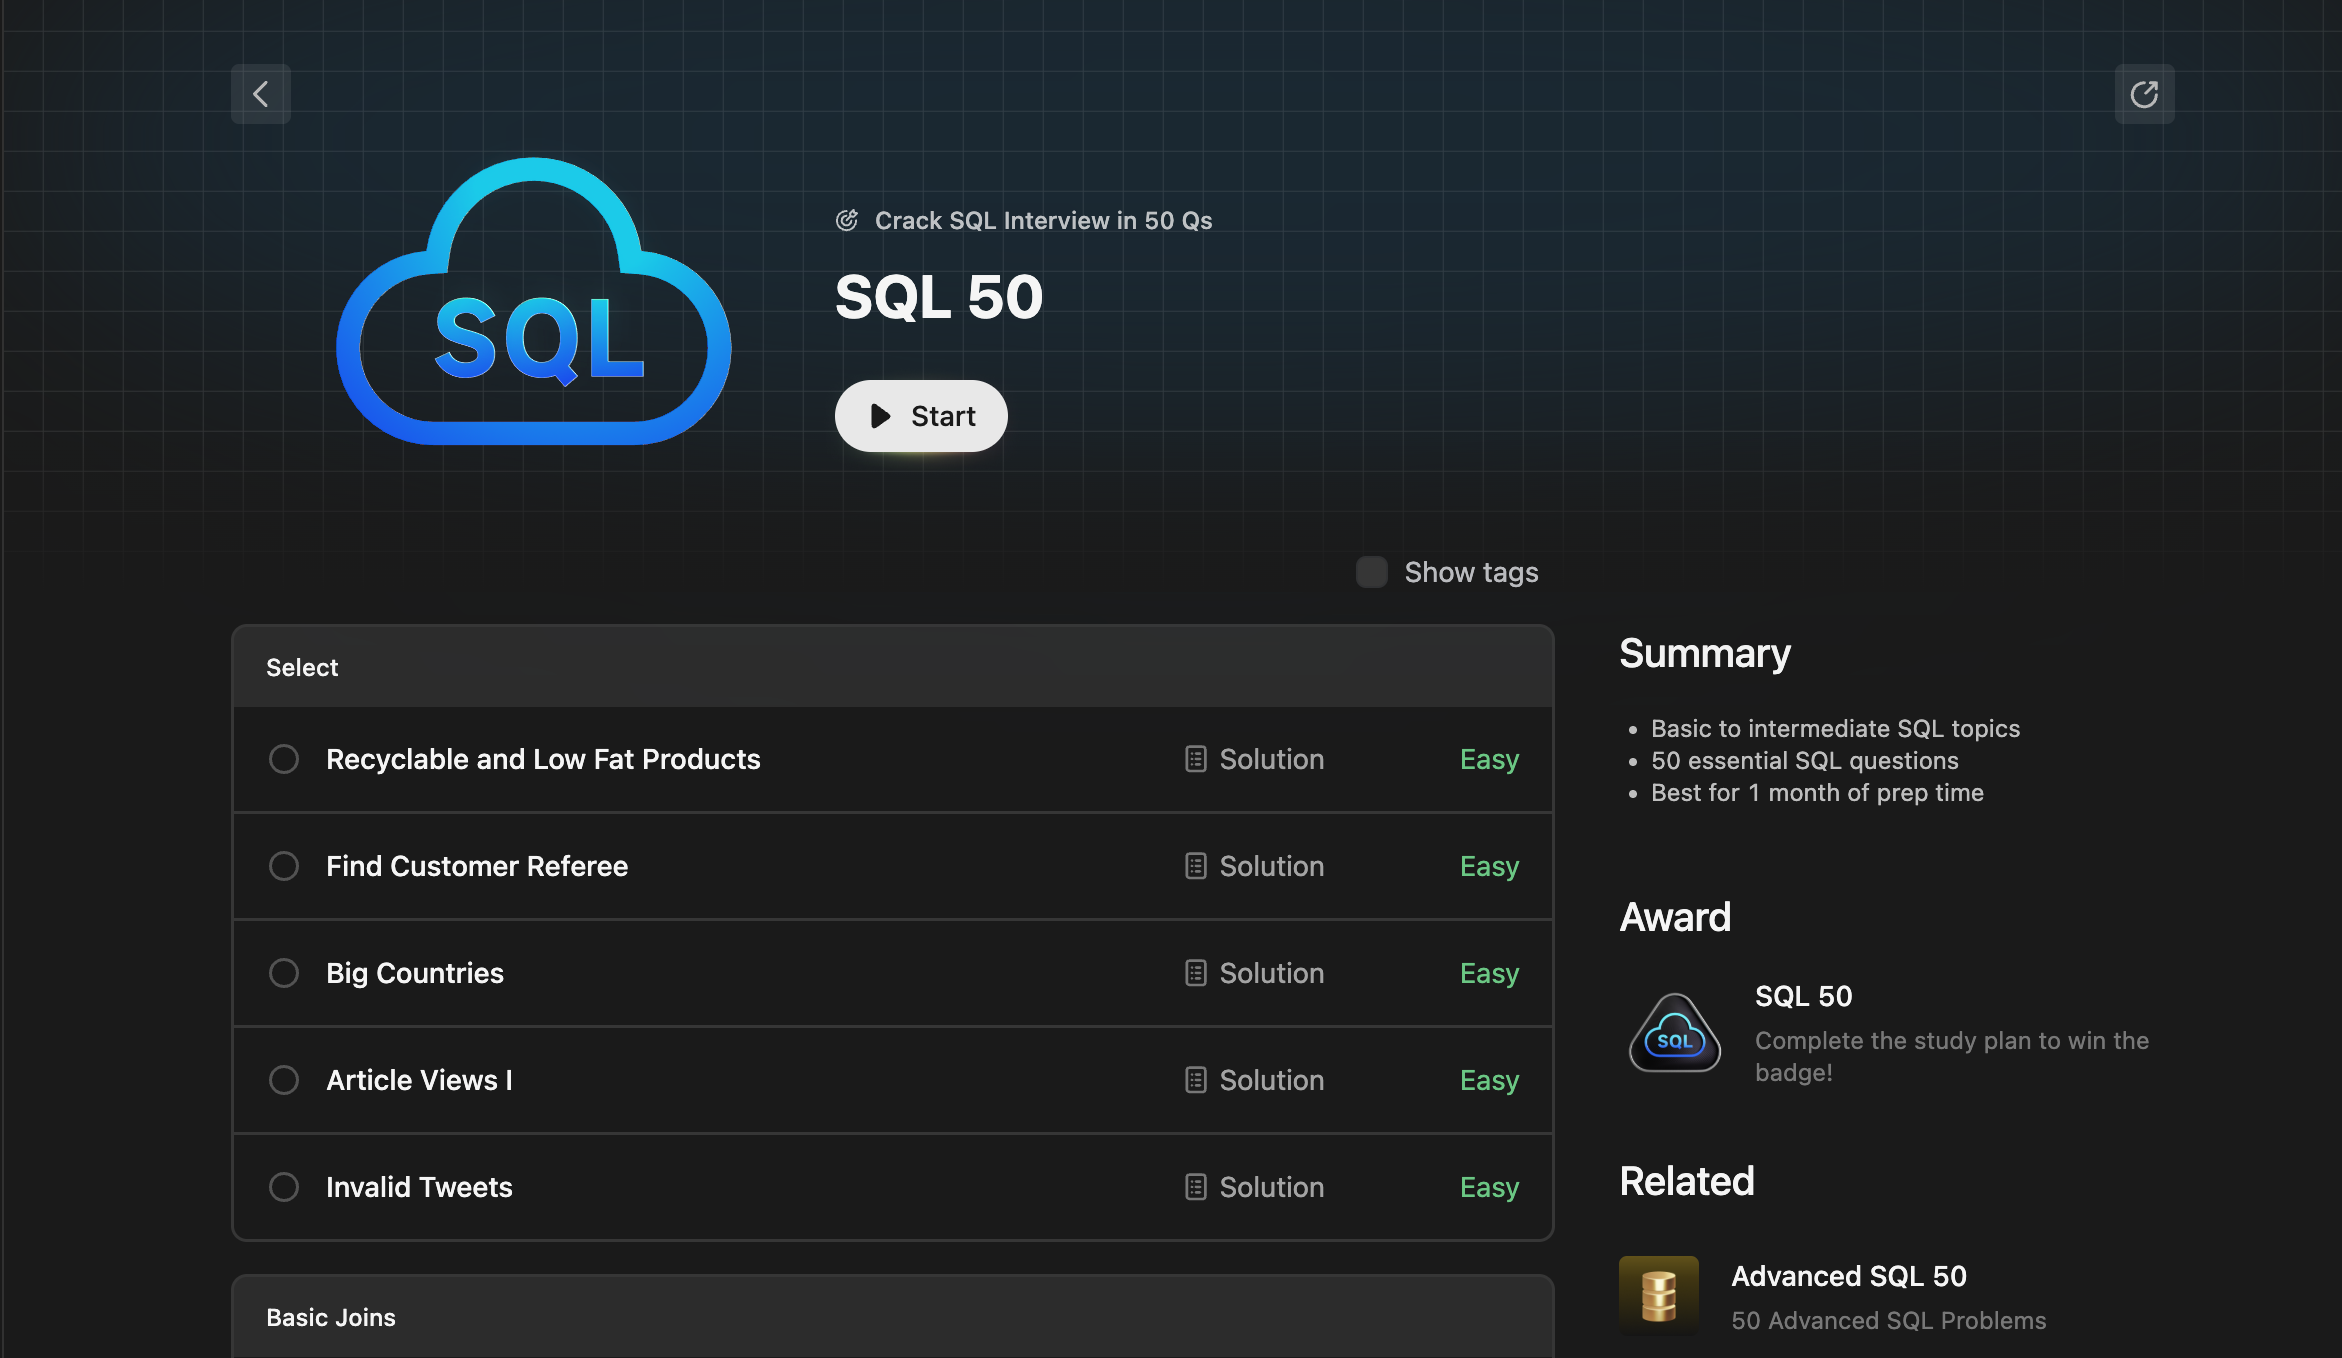Click the Select section header
The width and height of the screenshot is (2342, 1358).
coord(892,667)
